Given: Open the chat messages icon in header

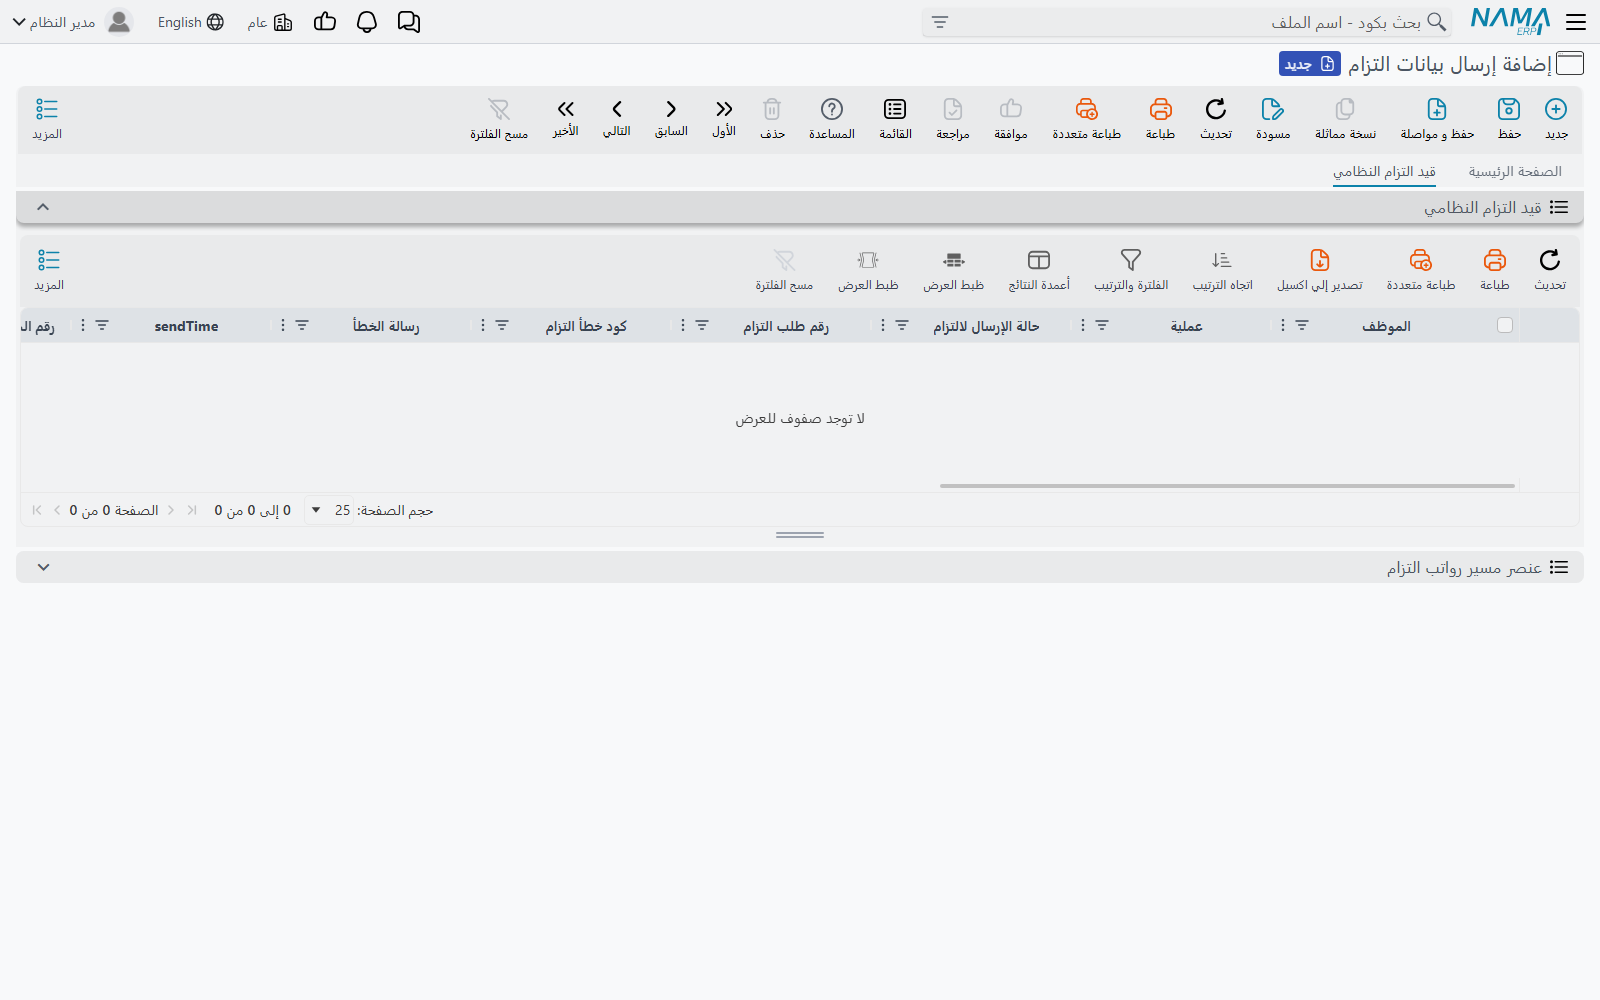Looking at the screenshot, I should pos(409,22).
